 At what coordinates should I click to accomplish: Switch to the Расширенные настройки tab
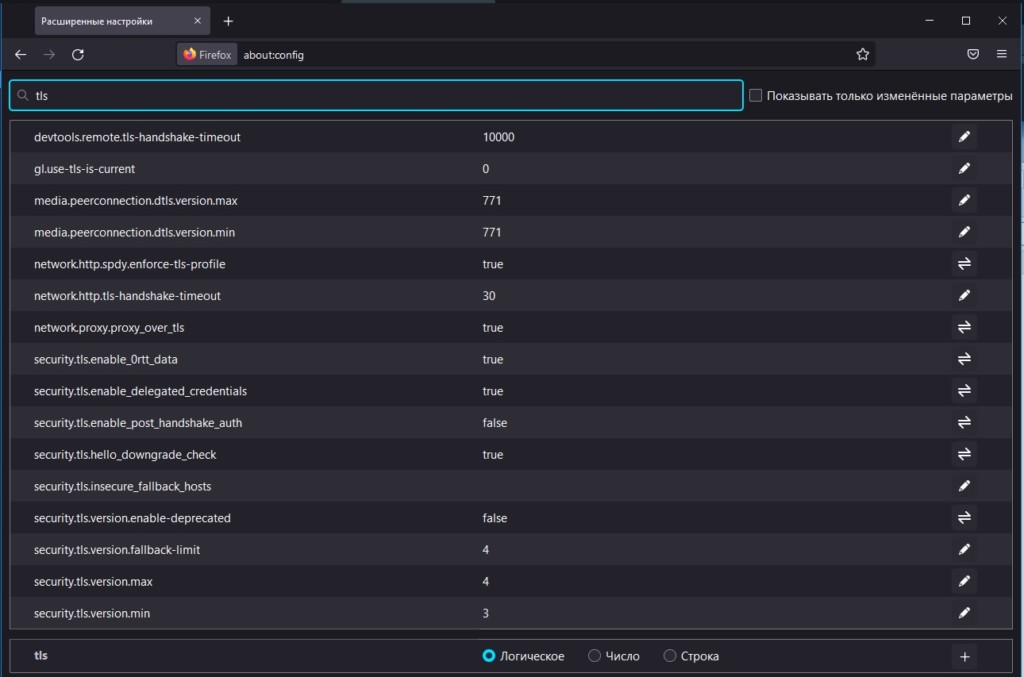click(x=122, y=21)
